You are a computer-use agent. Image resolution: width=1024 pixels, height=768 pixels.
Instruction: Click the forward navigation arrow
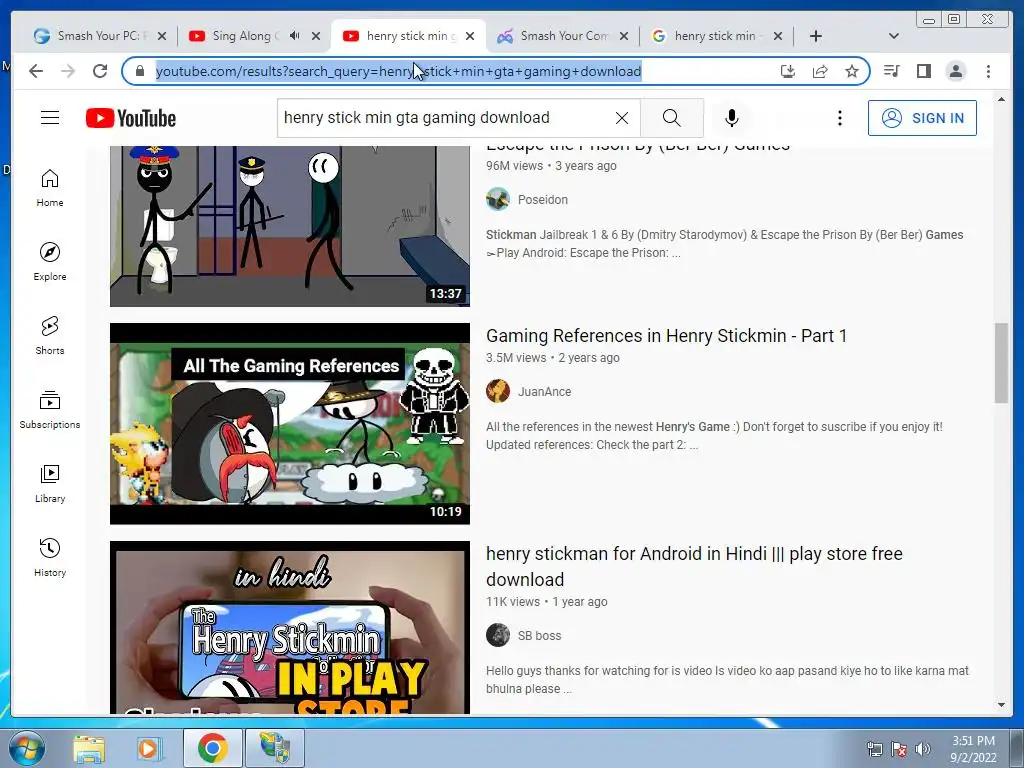coord(68,71)
